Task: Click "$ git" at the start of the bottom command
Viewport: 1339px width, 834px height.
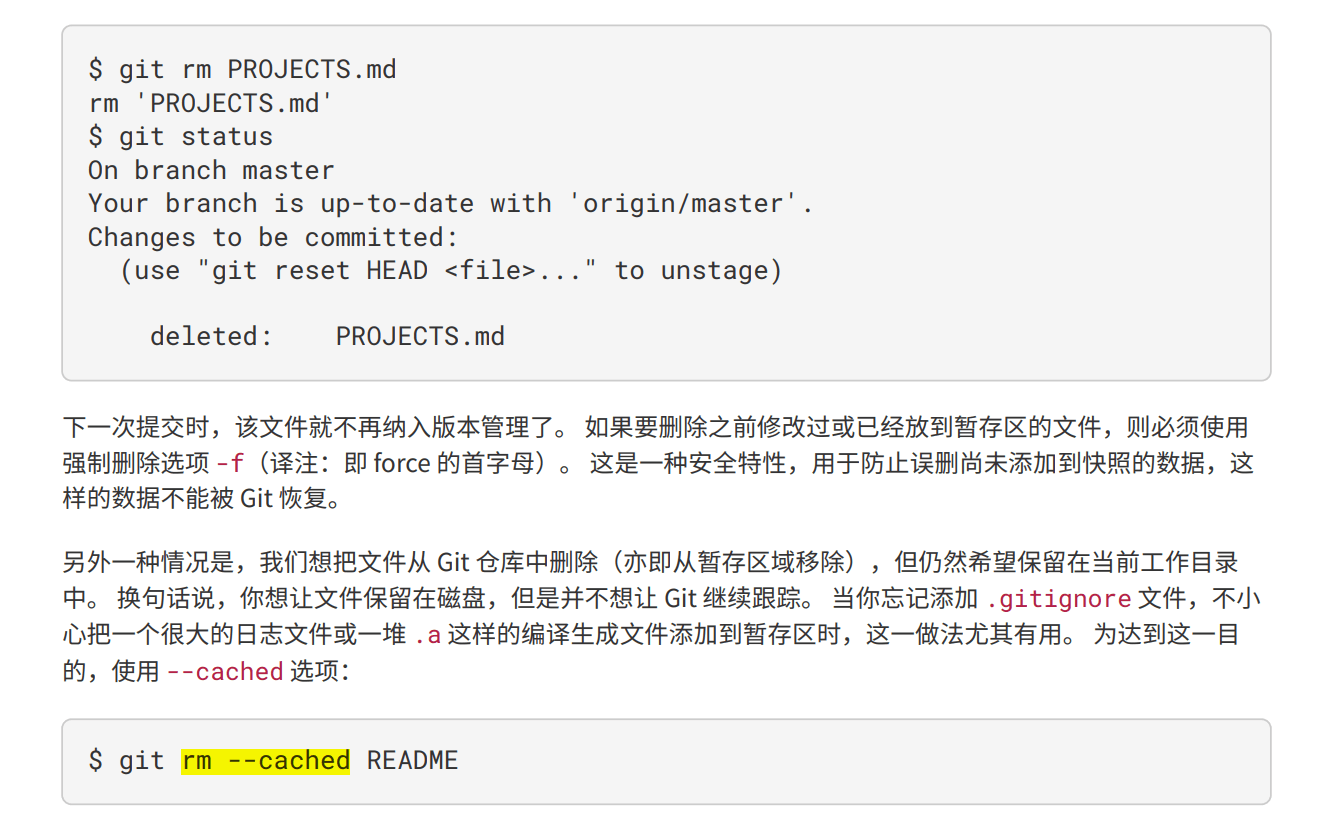Action: [126, 761]
